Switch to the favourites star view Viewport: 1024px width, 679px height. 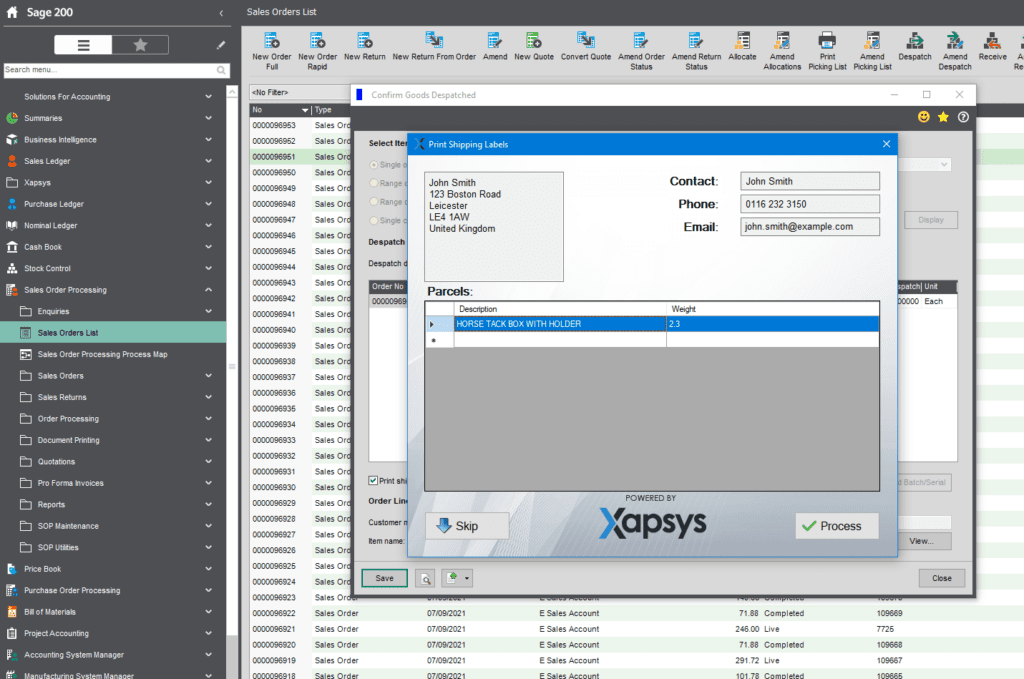point(140,45)
